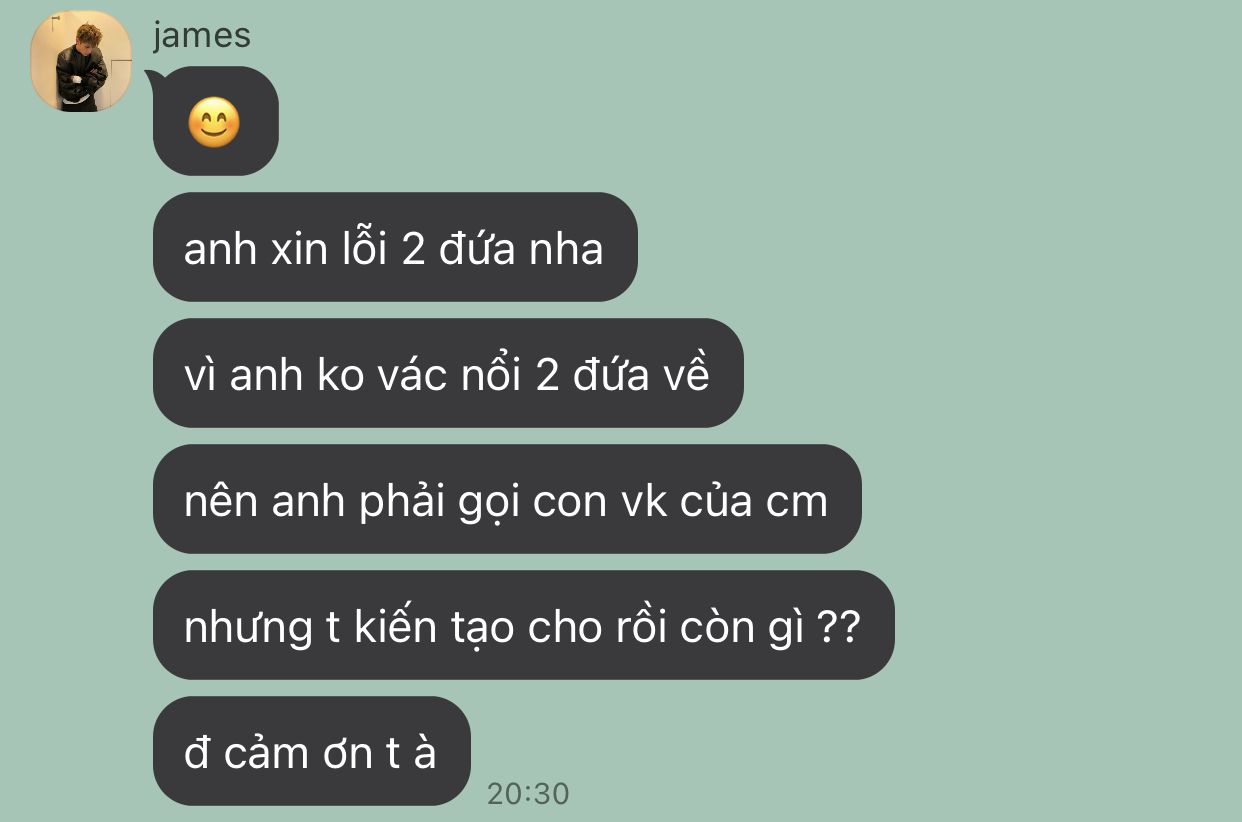Tap the sender name james
The height and width of the screenshot is (822, 1242).
click(x=202, y=35)
